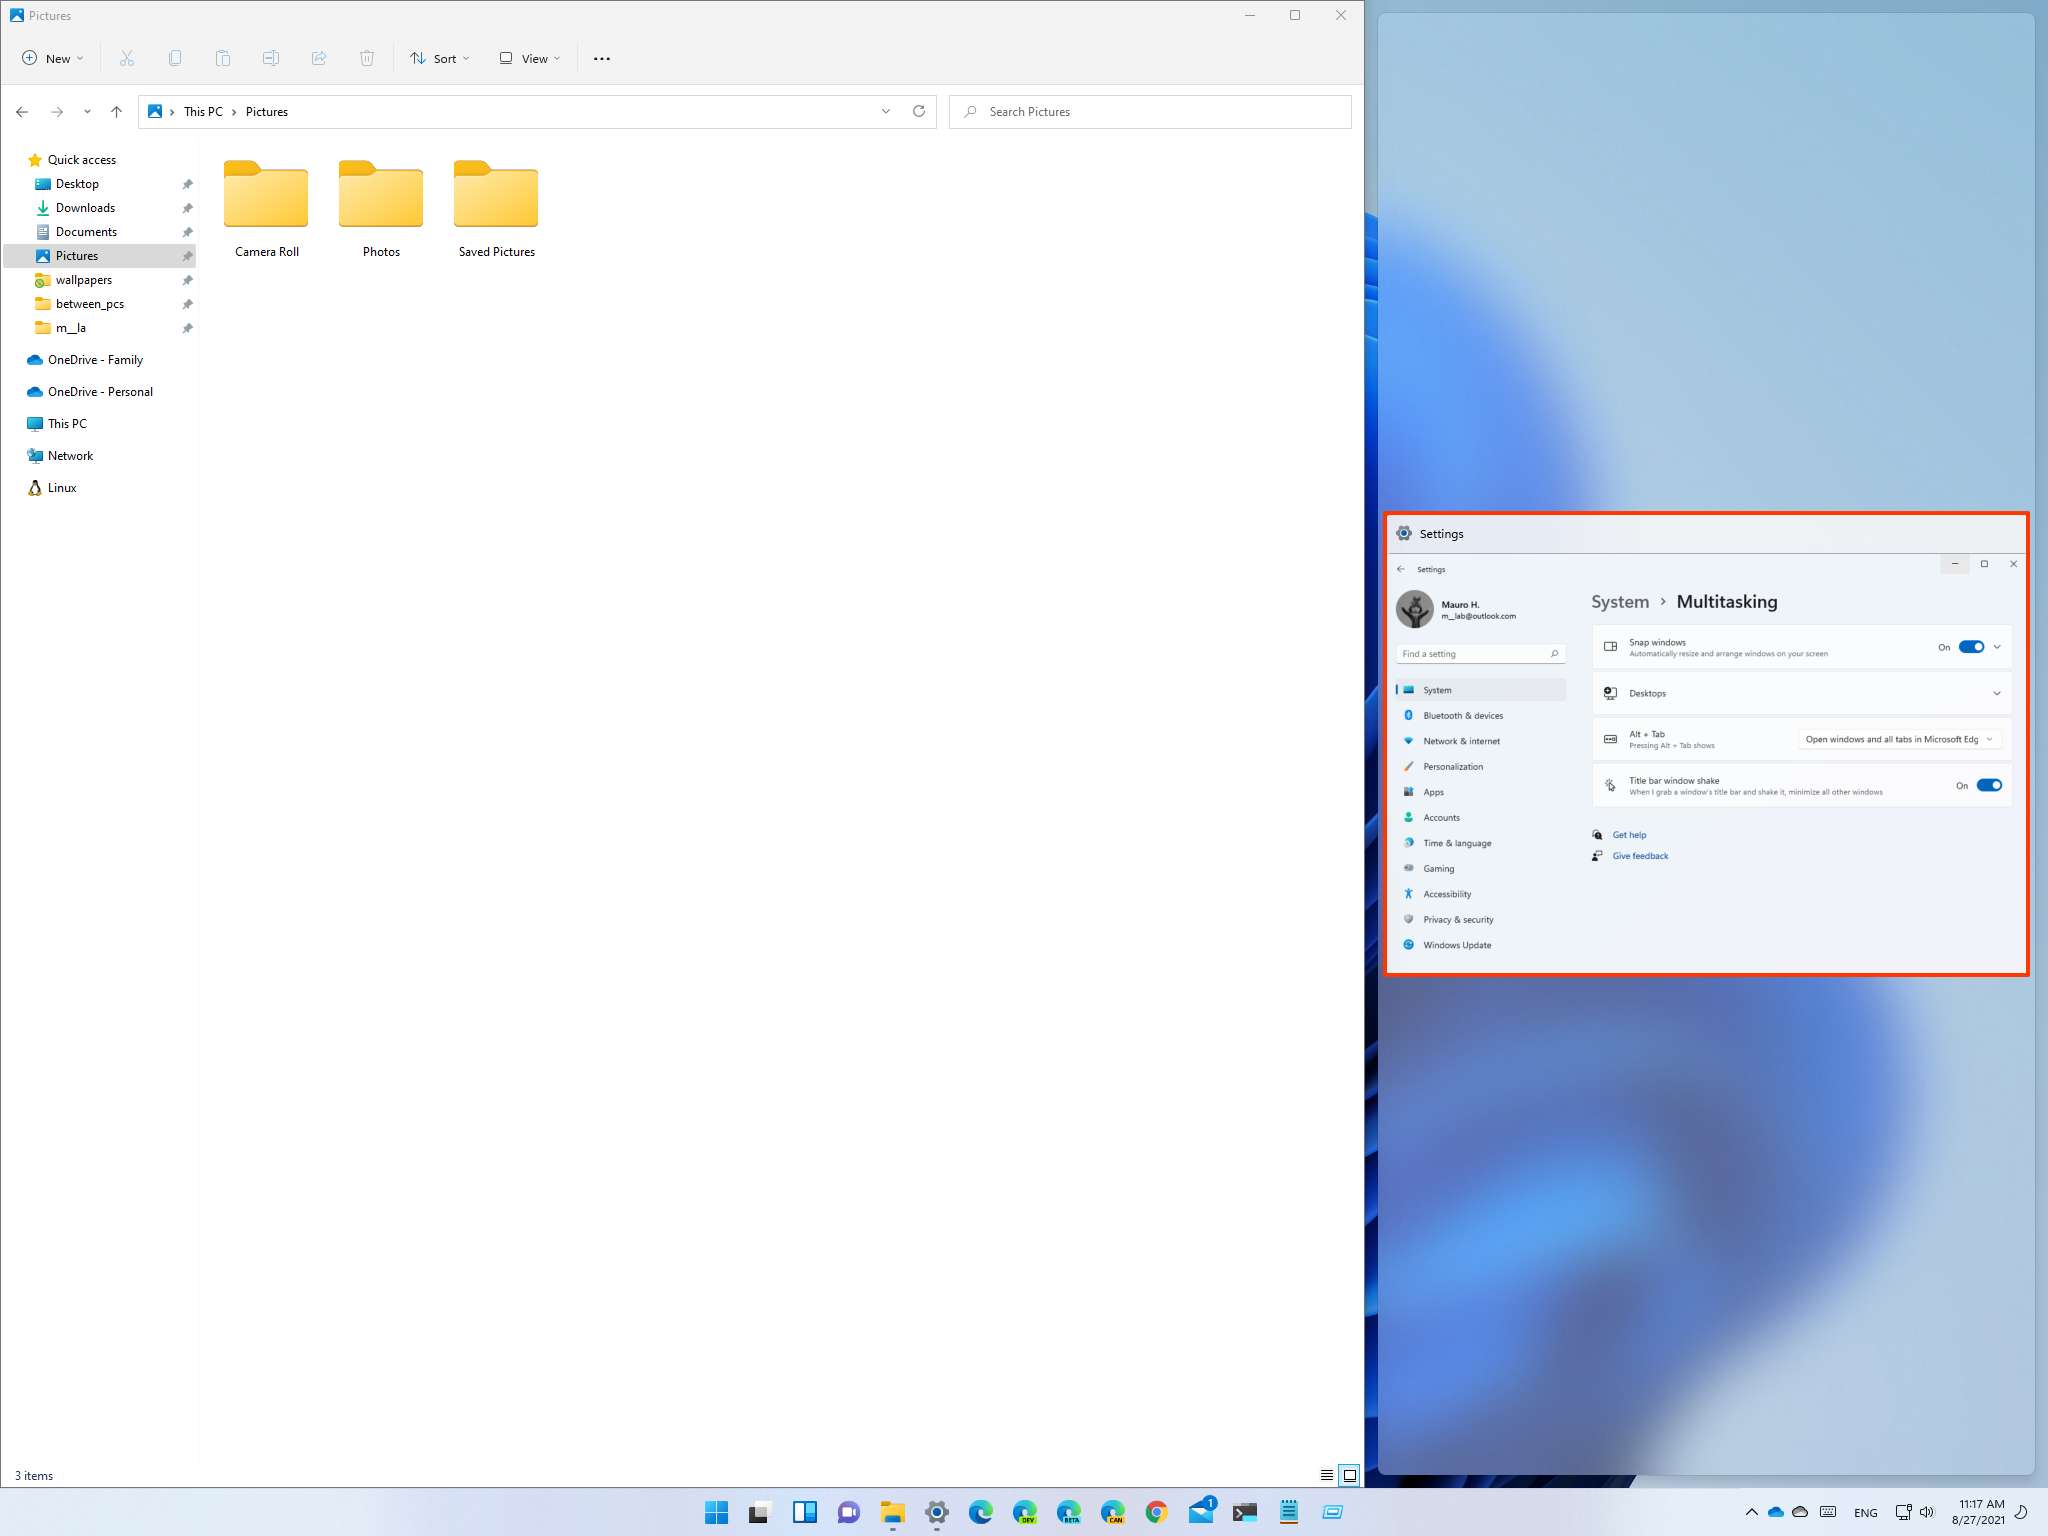Refresh the Pictures folder with the refresh icon
This screenshot has width=2048, height=1536.
click(919, 111)
